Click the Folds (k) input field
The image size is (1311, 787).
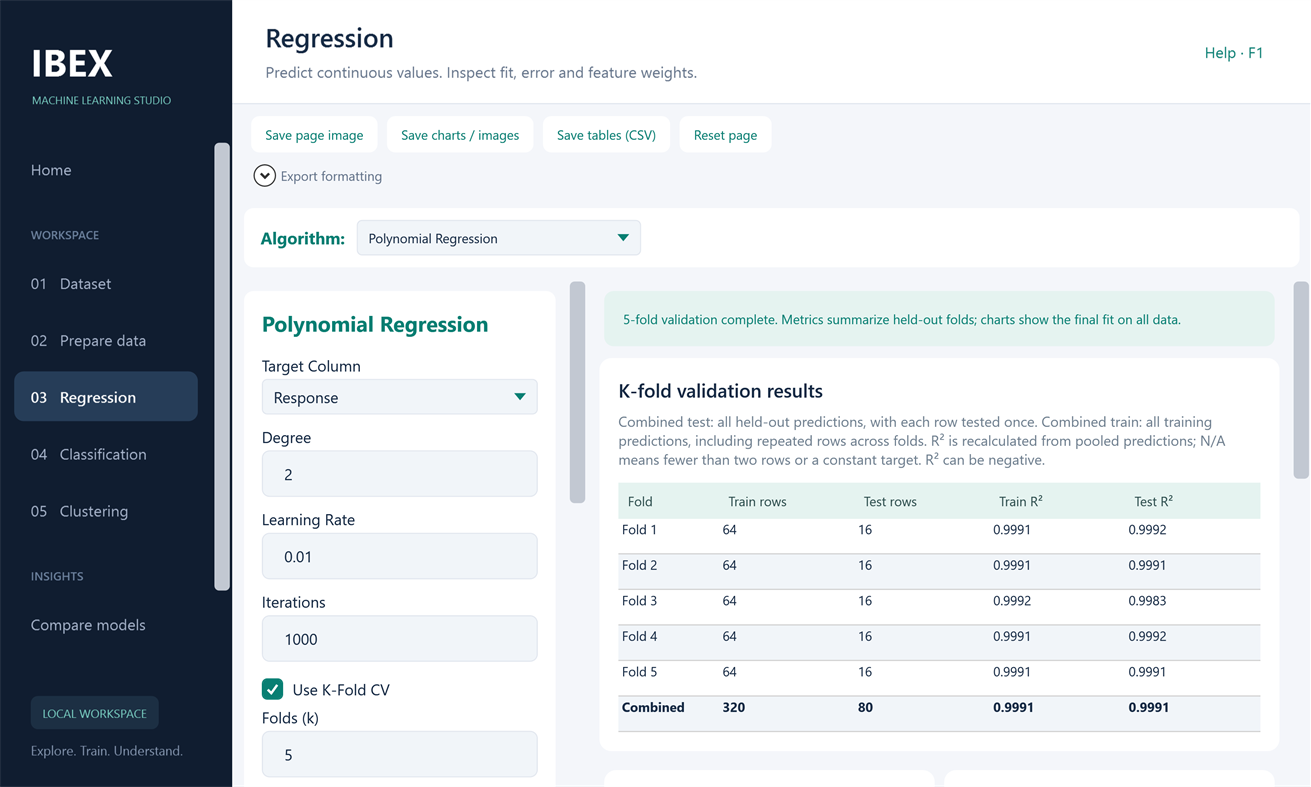[399, 754]
